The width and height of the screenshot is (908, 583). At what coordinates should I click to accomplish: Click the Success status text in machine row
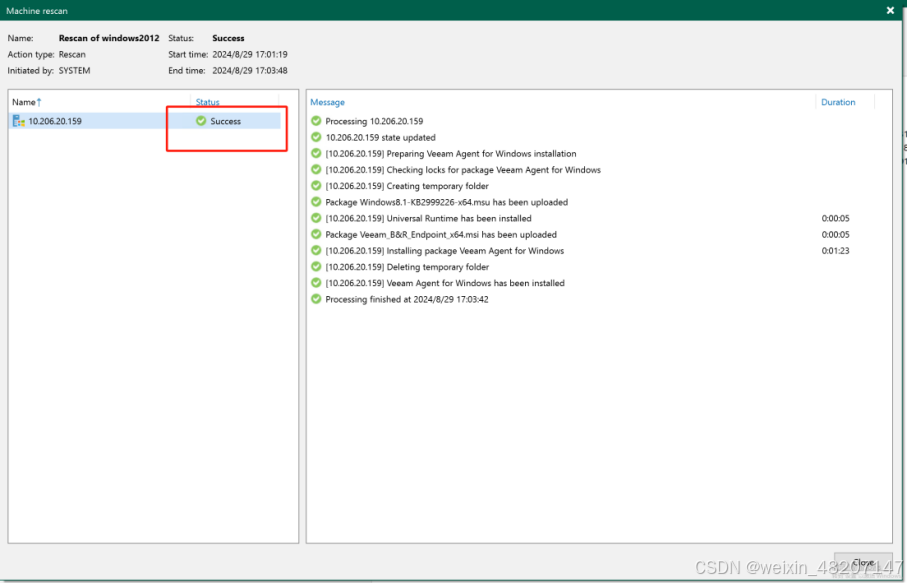(x=225, y=121)
